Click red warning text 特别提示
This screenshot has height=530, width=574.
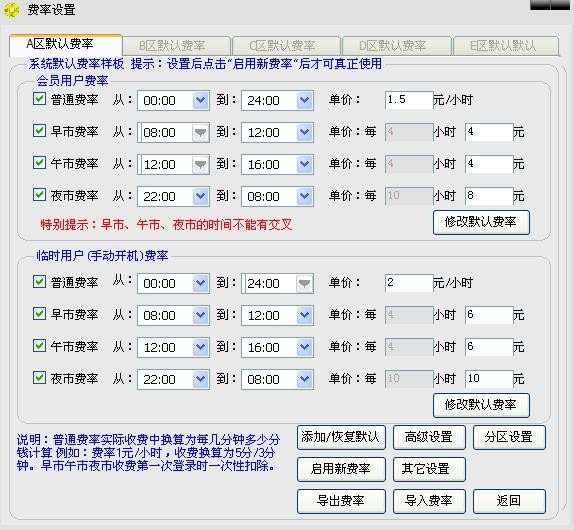166,224
